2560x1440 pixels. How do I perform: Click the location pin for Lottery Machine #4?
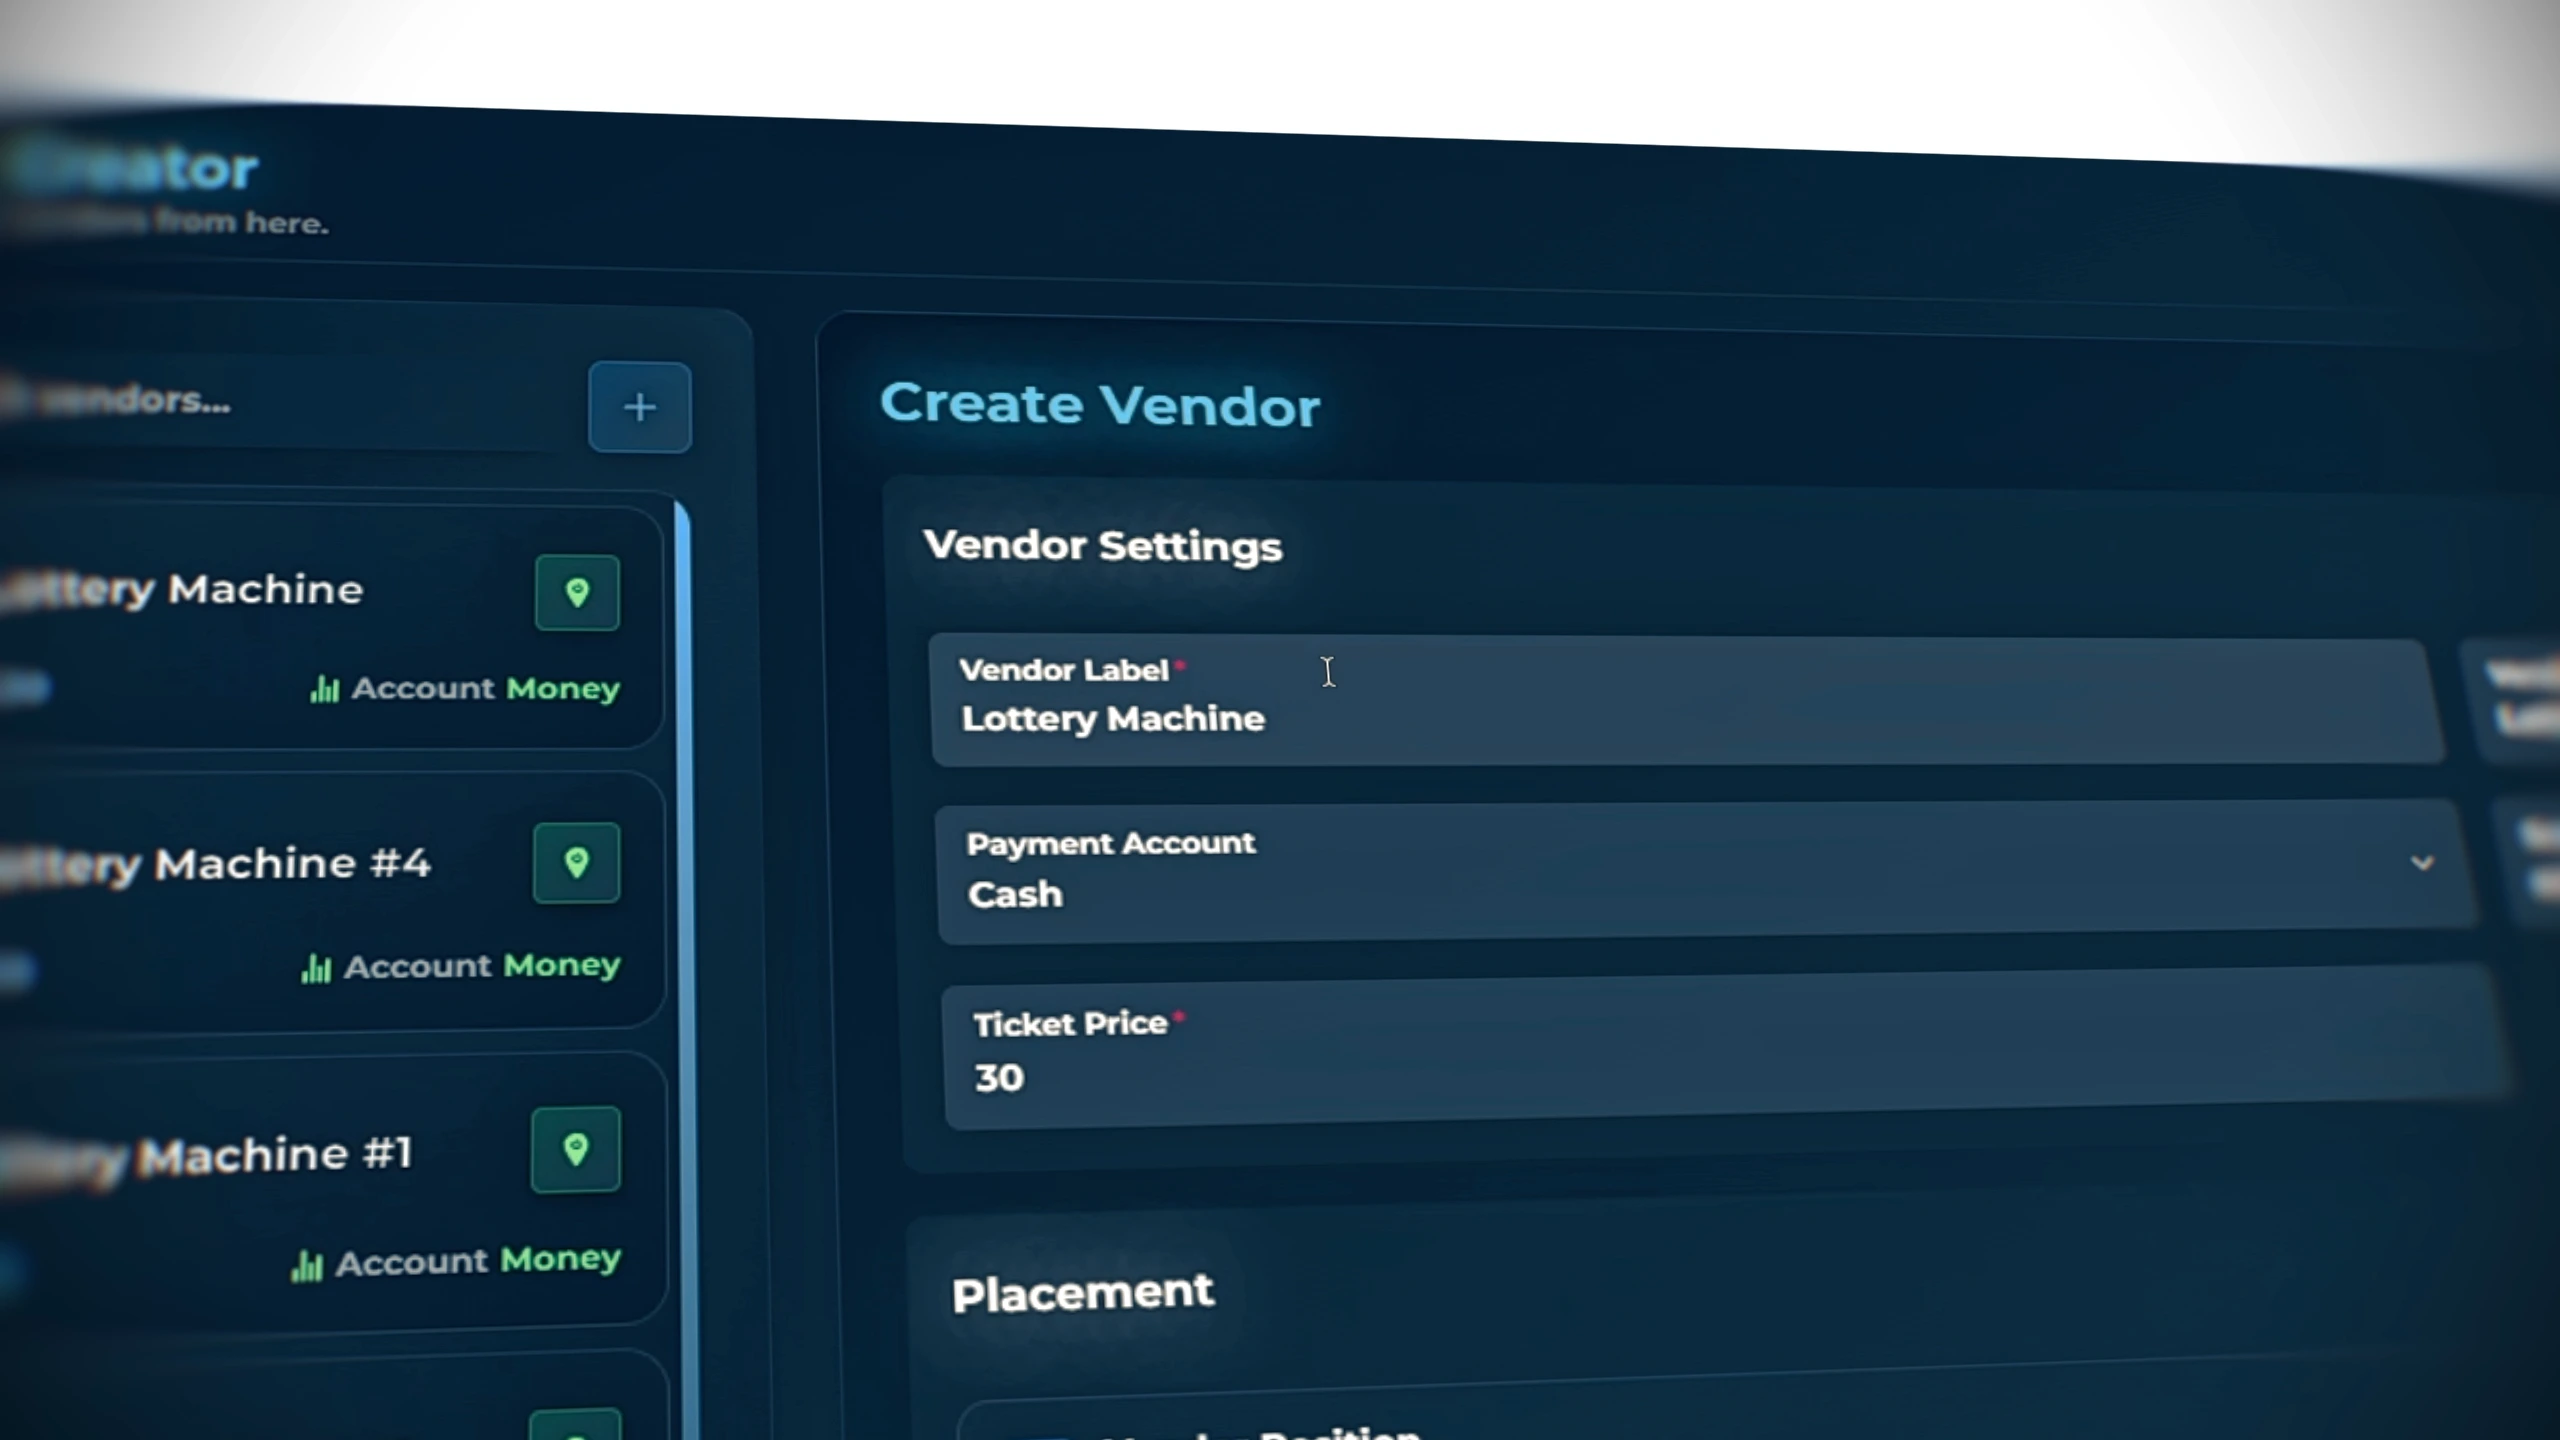pyautogui.click(x=576, y=862)
